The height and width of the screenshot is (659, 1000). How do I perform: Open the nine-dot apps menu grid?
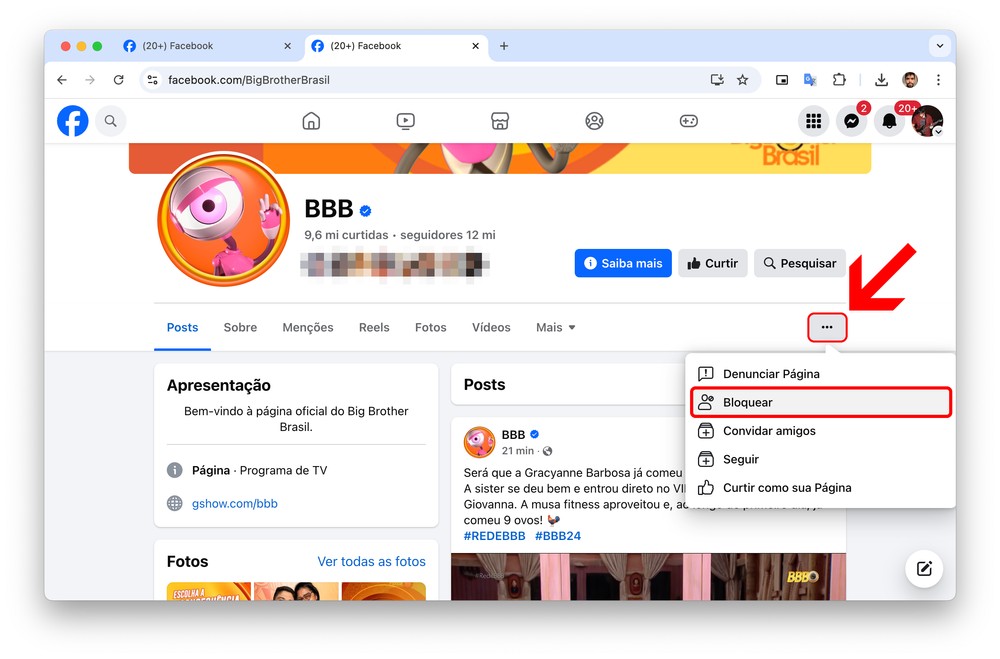tap(813, 121)
